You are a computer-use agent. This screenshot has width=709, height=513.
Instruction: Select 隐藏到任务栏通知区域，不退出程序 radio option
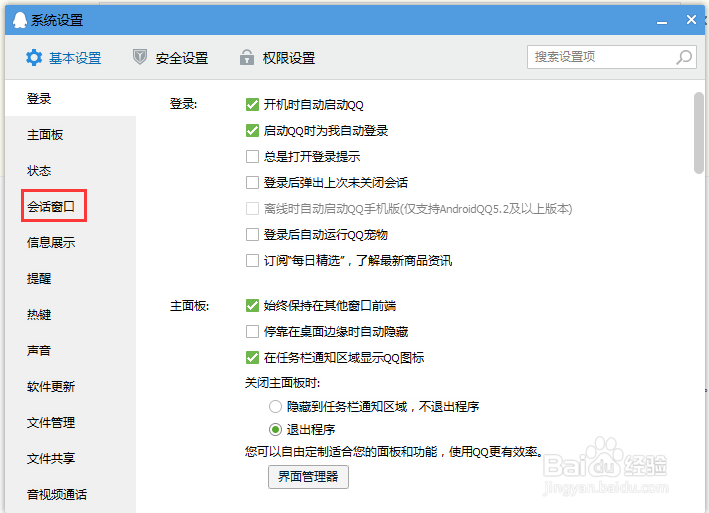tap(275, 406)
